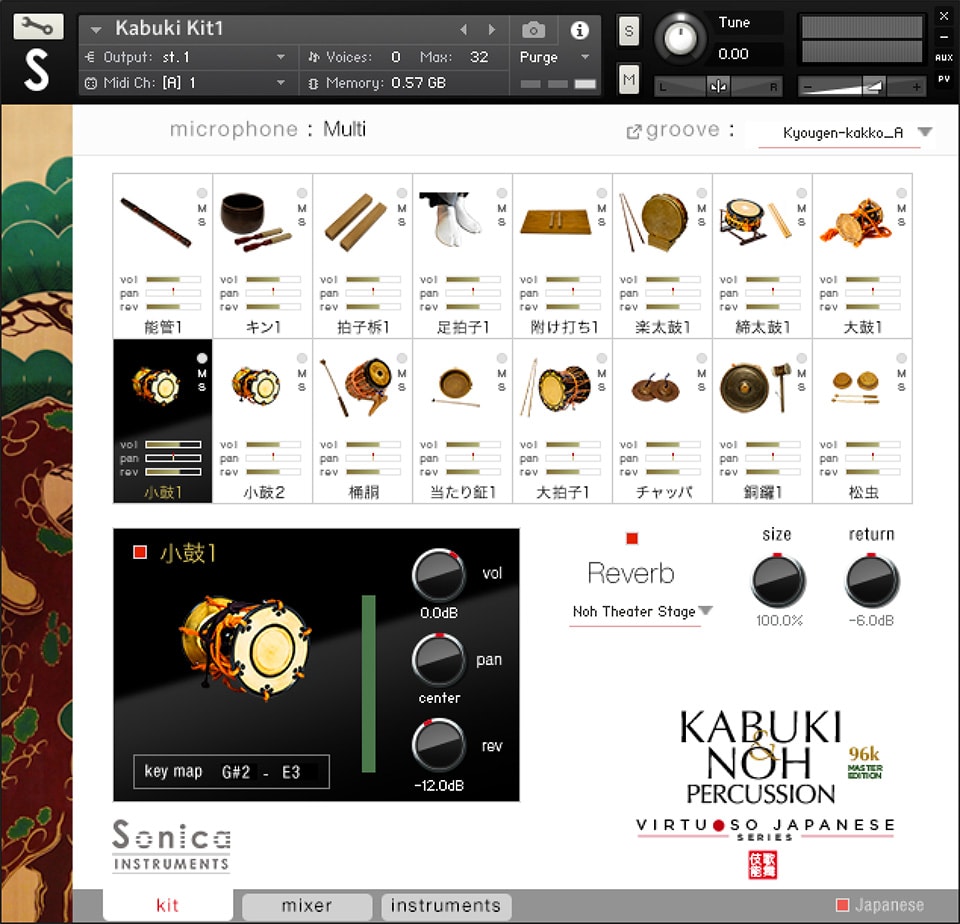This screenshot has width=960, height=924.
Task: Click the 小鼓1 rev -12.0dB value
Action: (439, 786)
